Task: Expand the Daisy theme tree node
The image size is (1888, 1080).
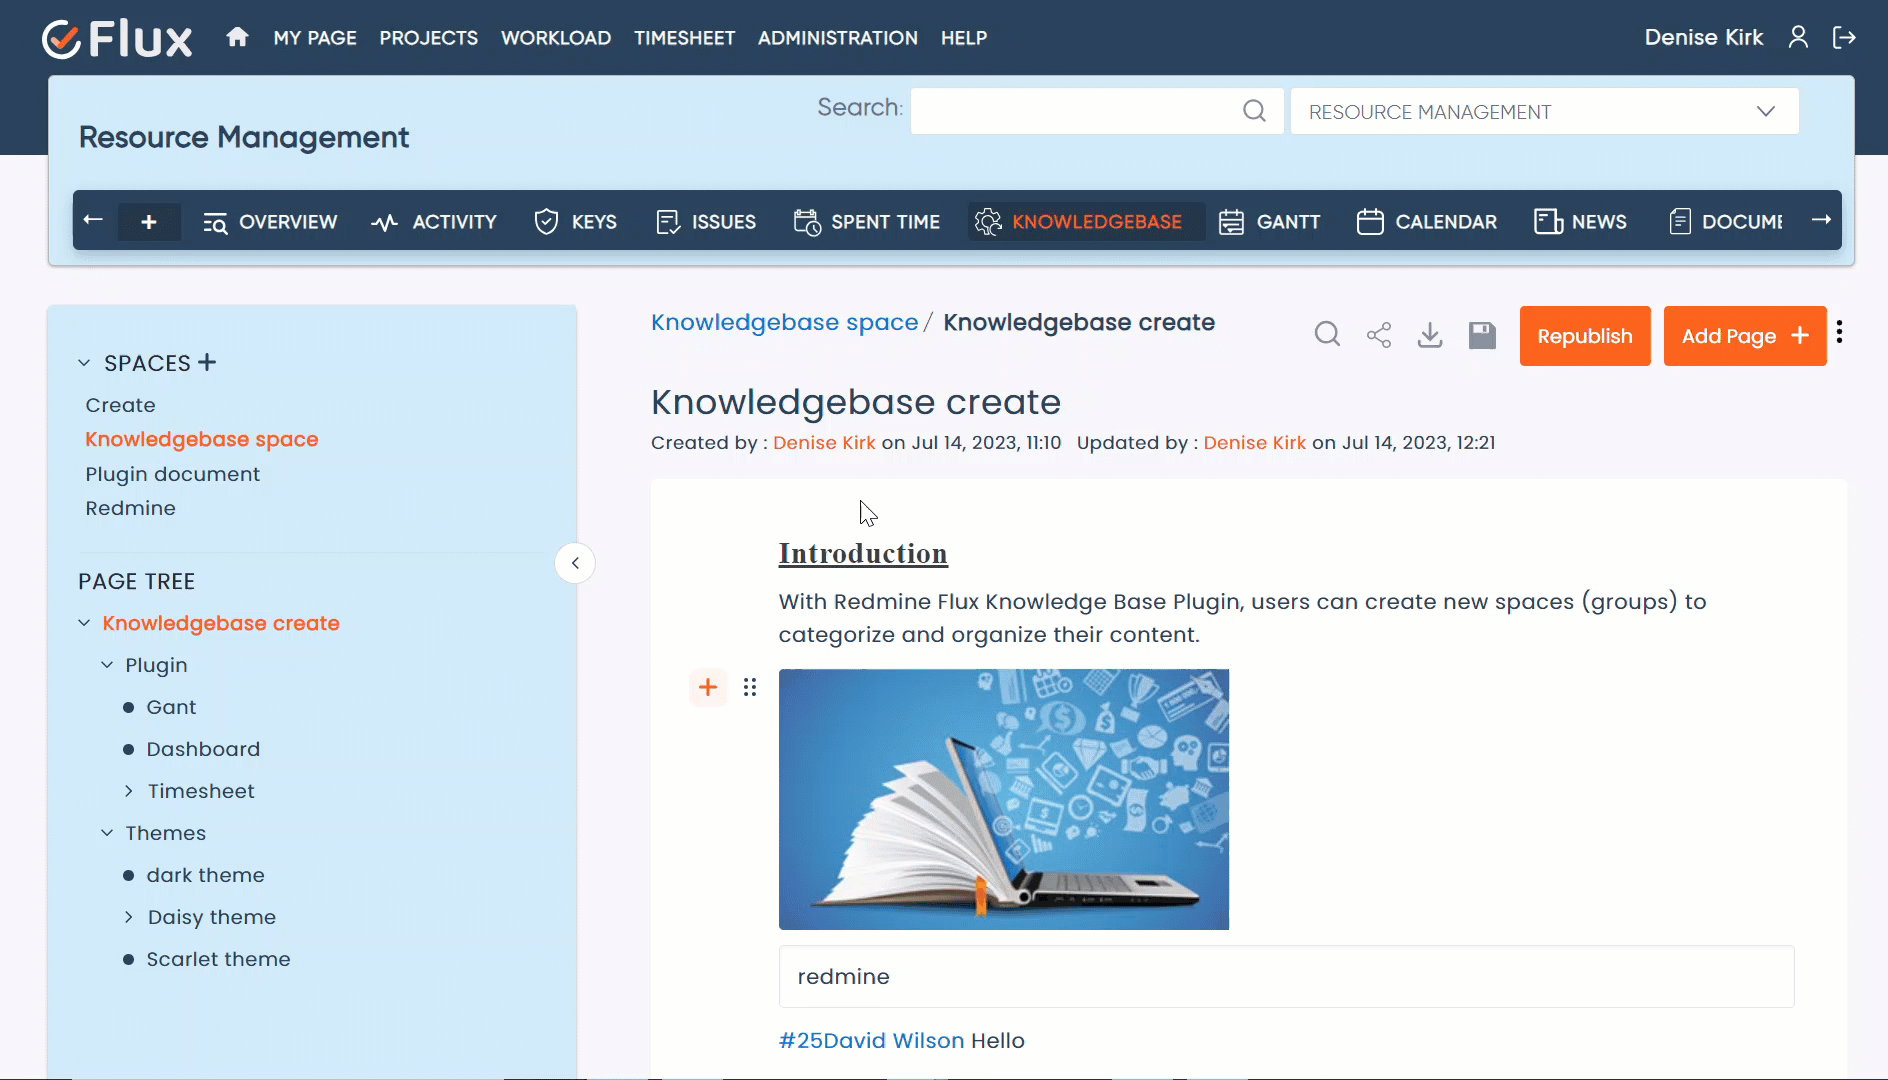Action: [x=129, y=917]
